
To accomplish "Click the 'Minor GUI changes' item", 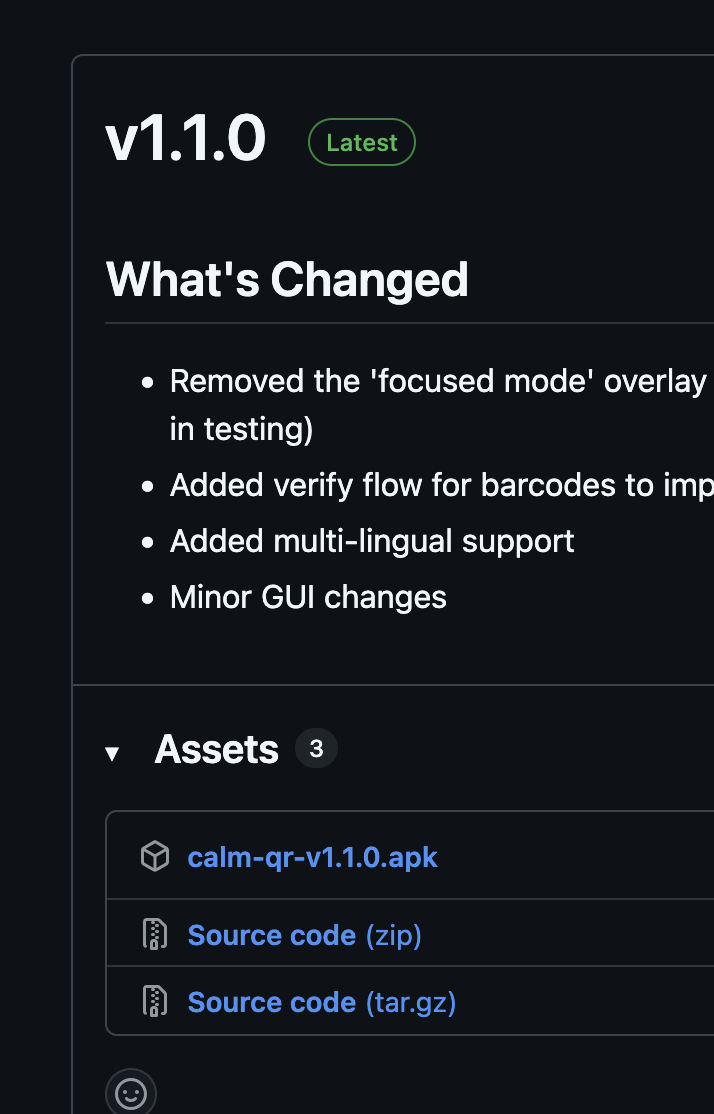I will pos(308,597).
